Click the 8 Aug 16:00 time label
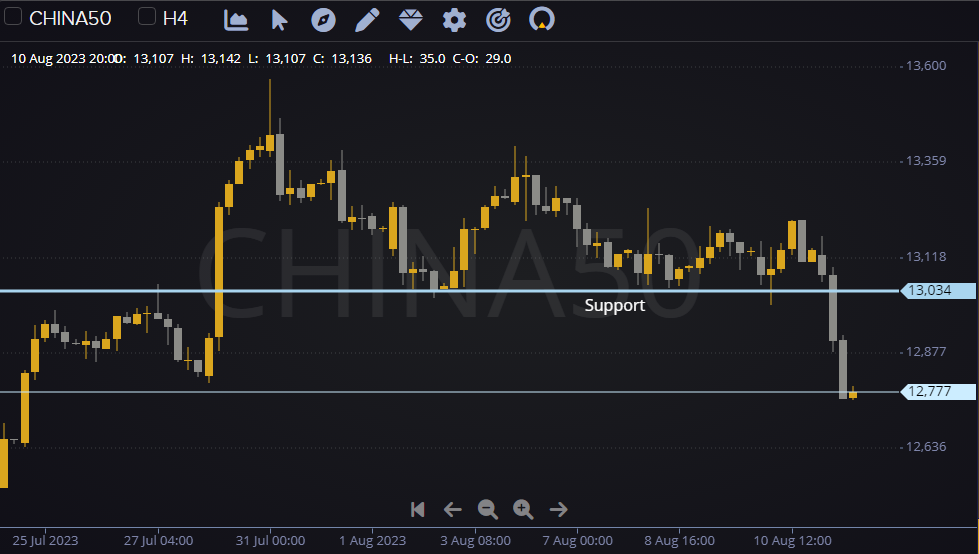The height and width of the screenshot is (554, 979). tap(679, 541)
